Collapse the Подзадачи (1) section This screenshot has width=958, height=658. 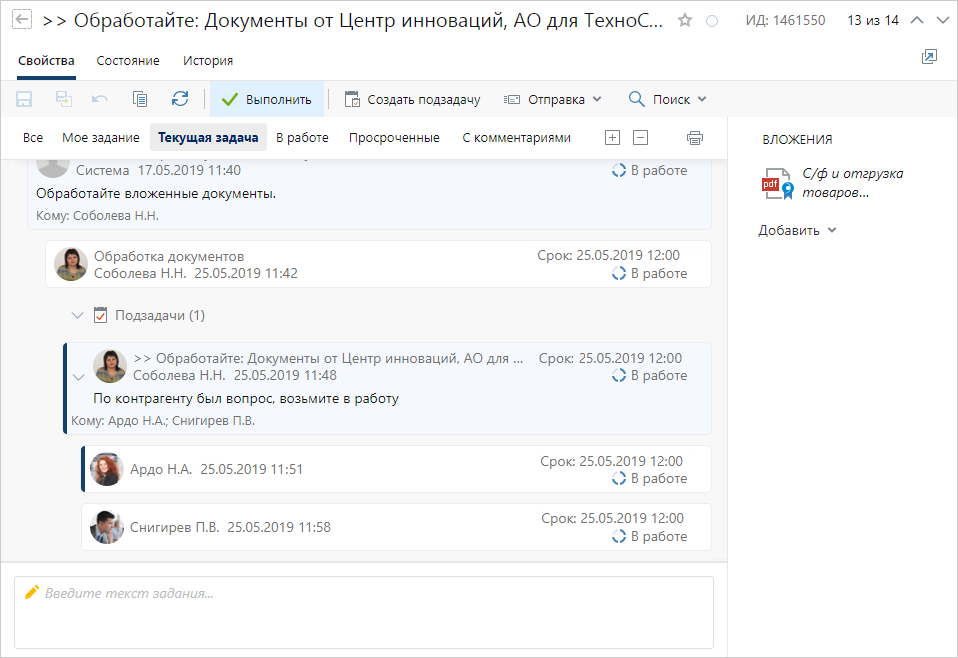tap(78, 315)
